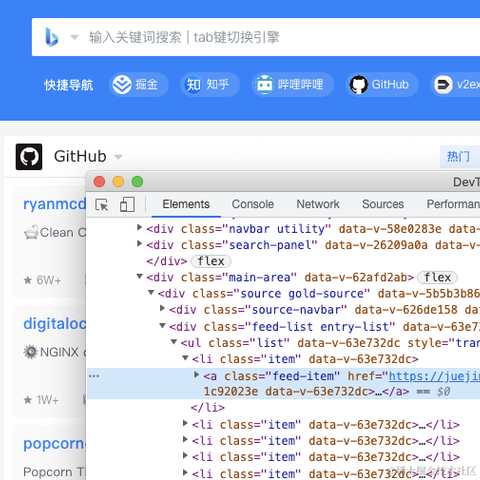This screenshot has height=480, width=480.
Task: Open the GitHub source selector dropdown
Action: 118,157
